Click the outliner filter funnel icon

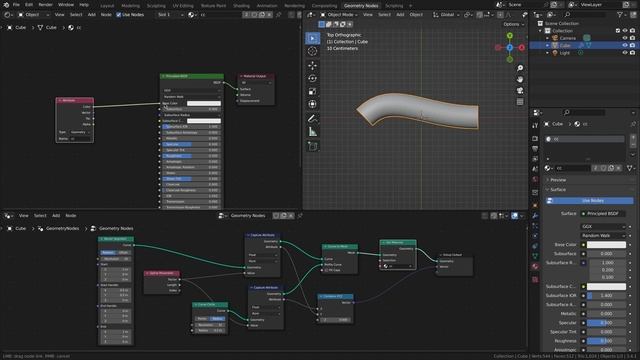[x=620, y=15]
